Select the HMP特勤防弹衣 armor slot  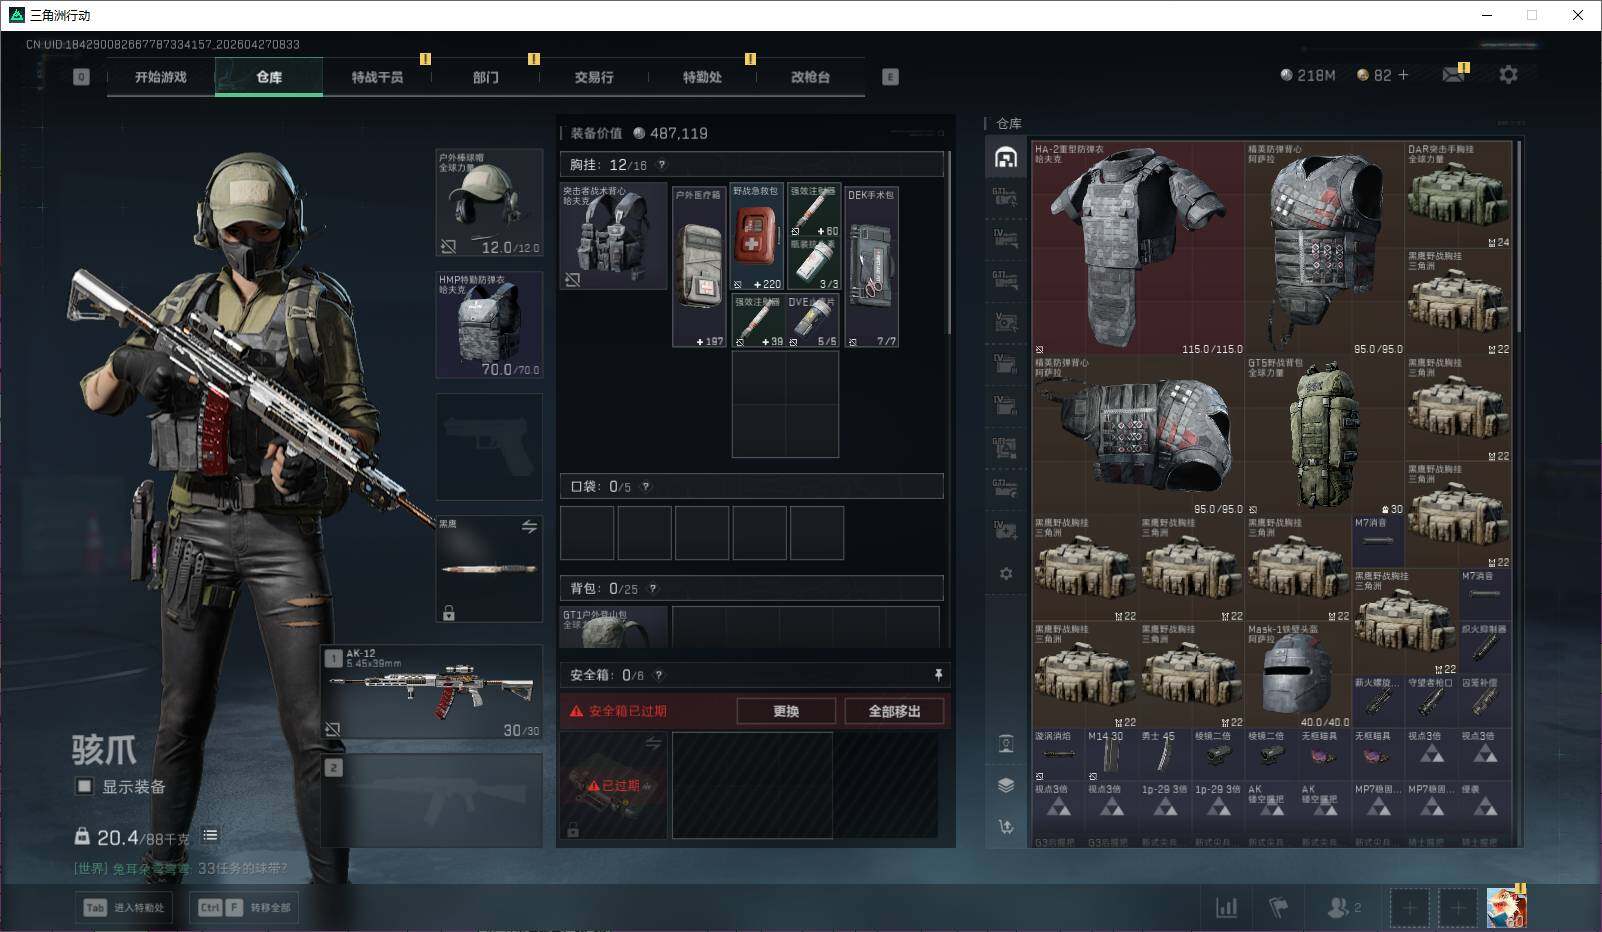pos(489,325)
